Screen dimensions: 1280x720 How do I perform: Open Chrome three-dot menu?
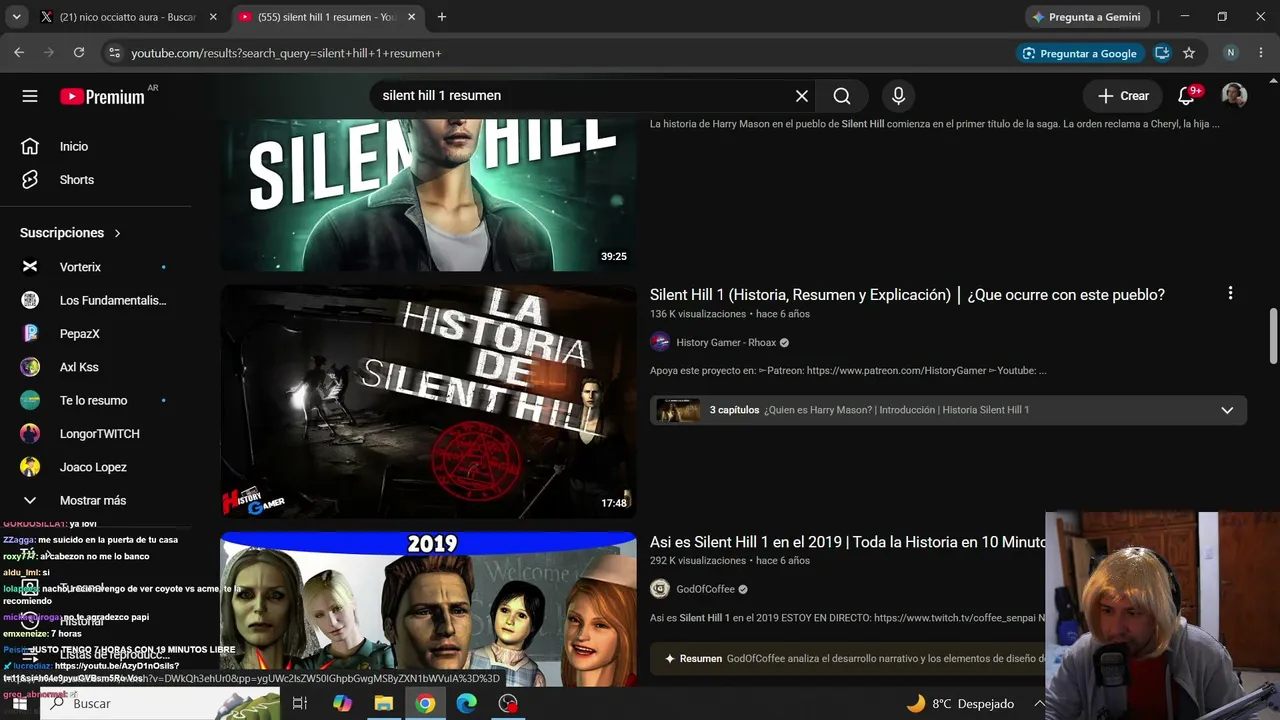[x=1261, y=53]
